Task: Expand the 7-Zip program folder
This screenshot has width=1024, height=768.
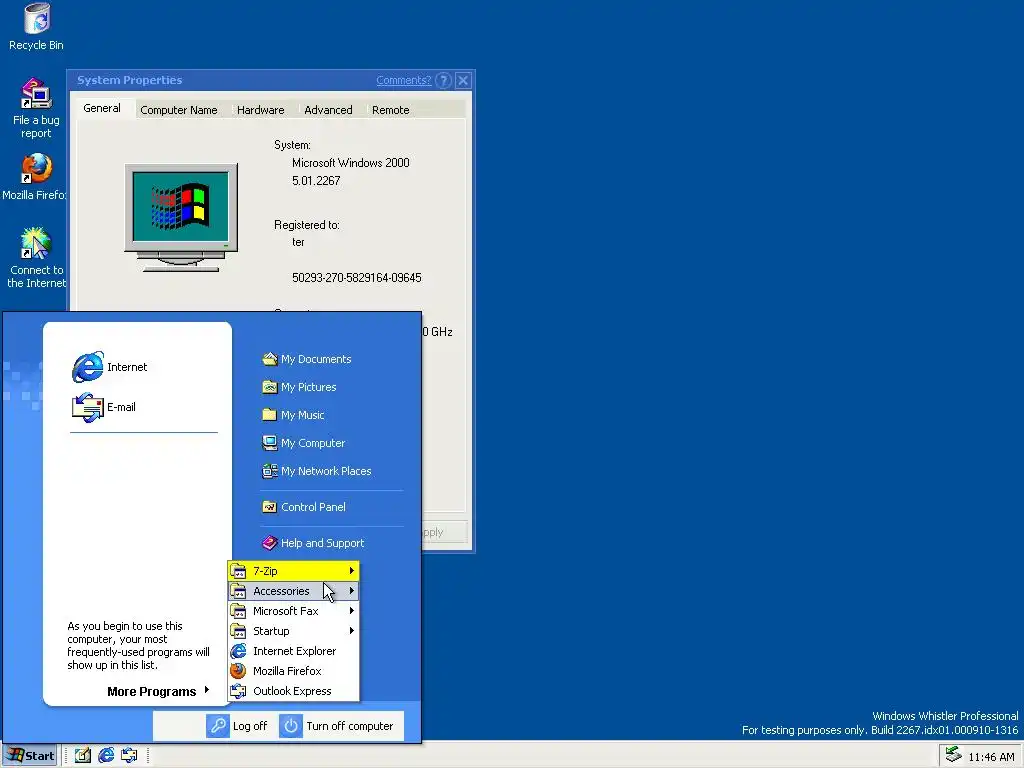Action: [293, 571]
